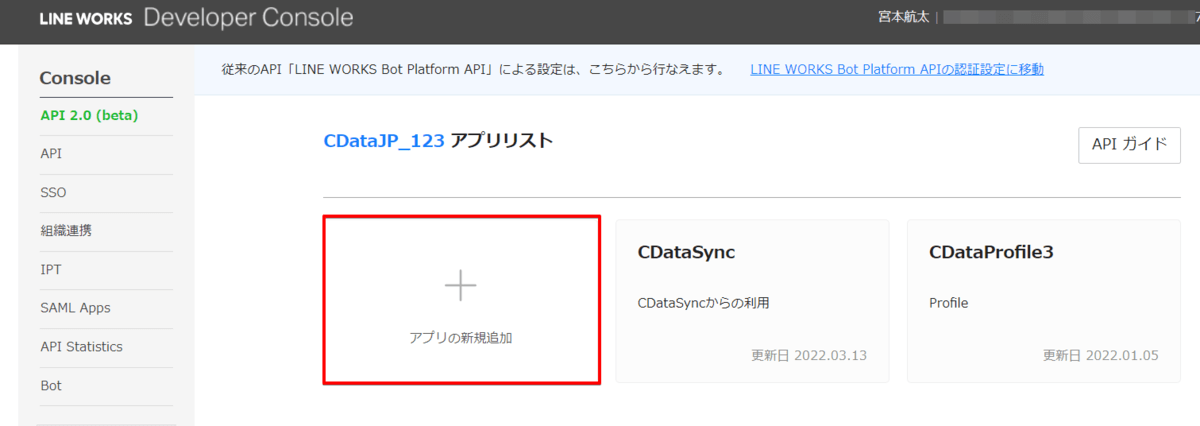
Task: Open 組織連携 in the sidebar
Action: click(x=66, y=230)
